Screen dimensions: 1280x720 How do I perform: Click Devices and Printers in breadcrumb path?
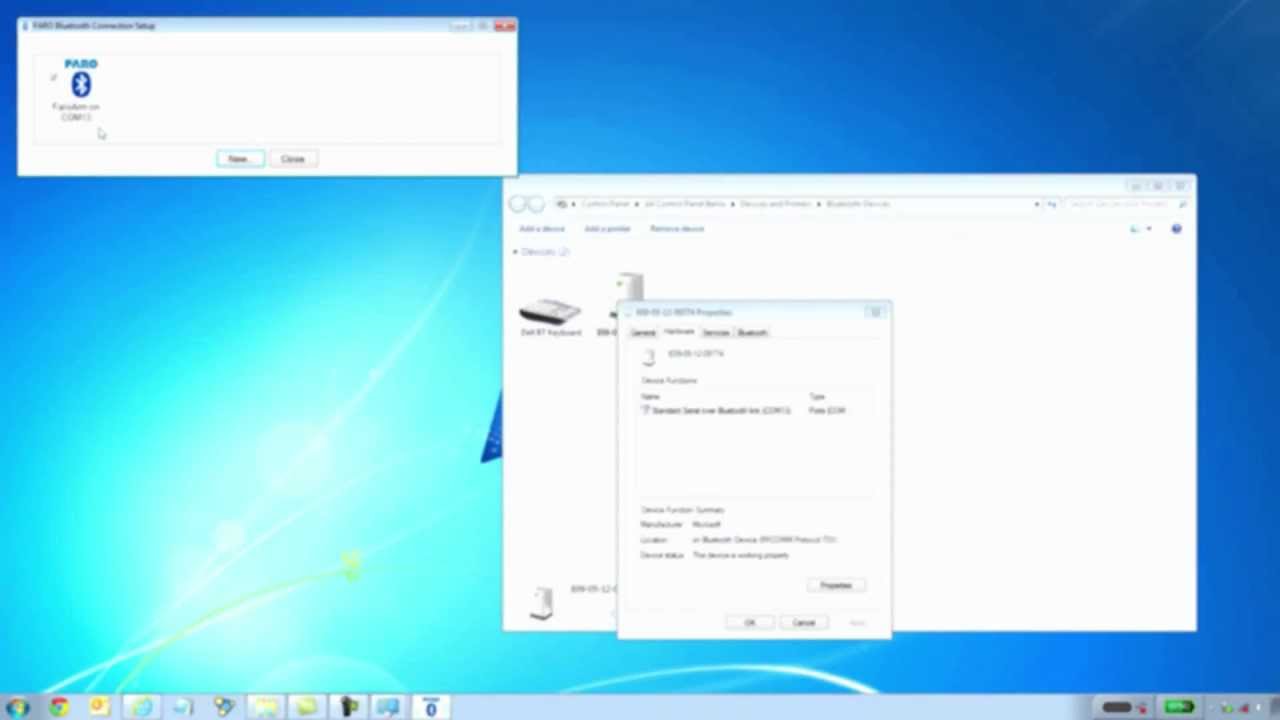pos(775,204)
